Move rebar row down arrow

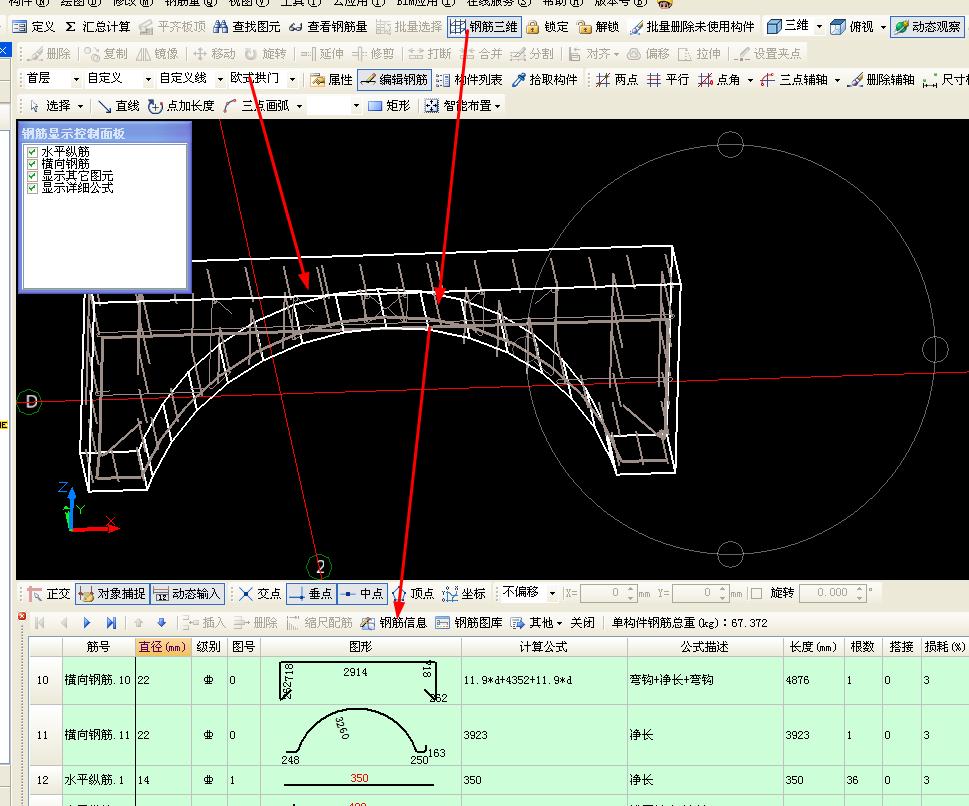pos(161,622)
